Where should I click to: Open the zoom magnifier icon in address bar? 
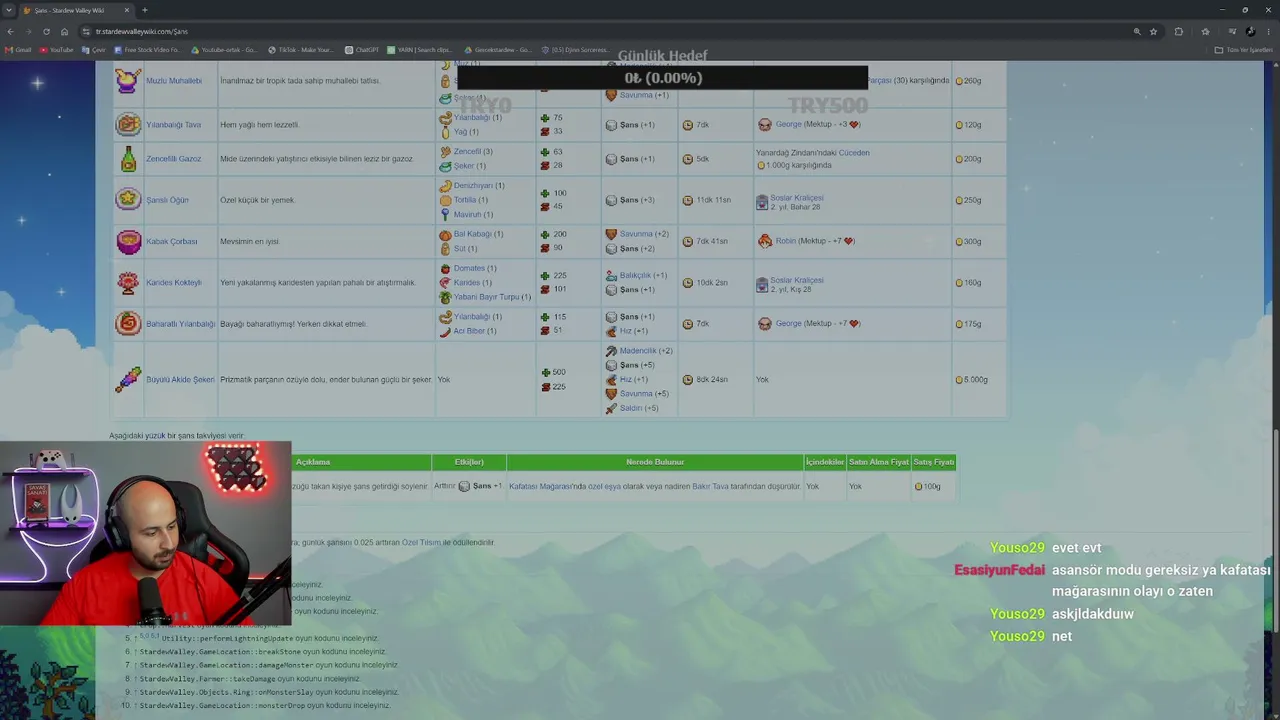(1137, 31)
